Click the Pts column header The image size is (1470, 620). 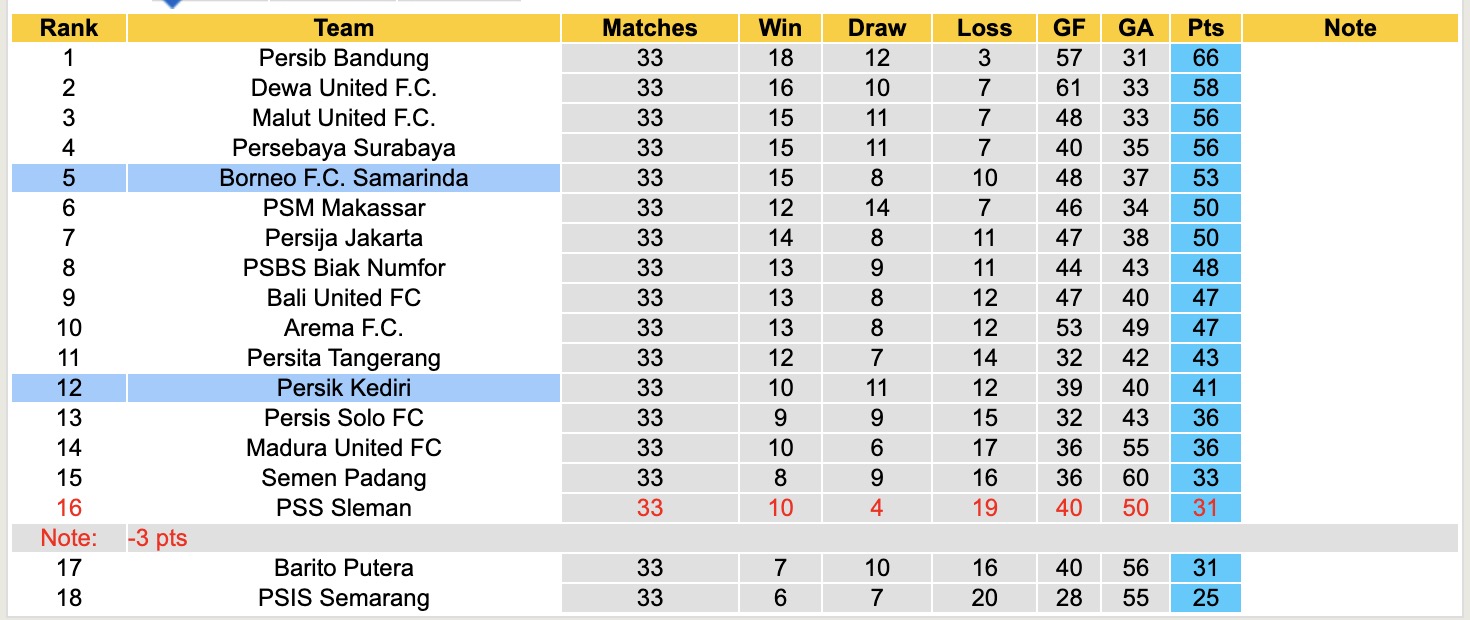pos(1206,28)
